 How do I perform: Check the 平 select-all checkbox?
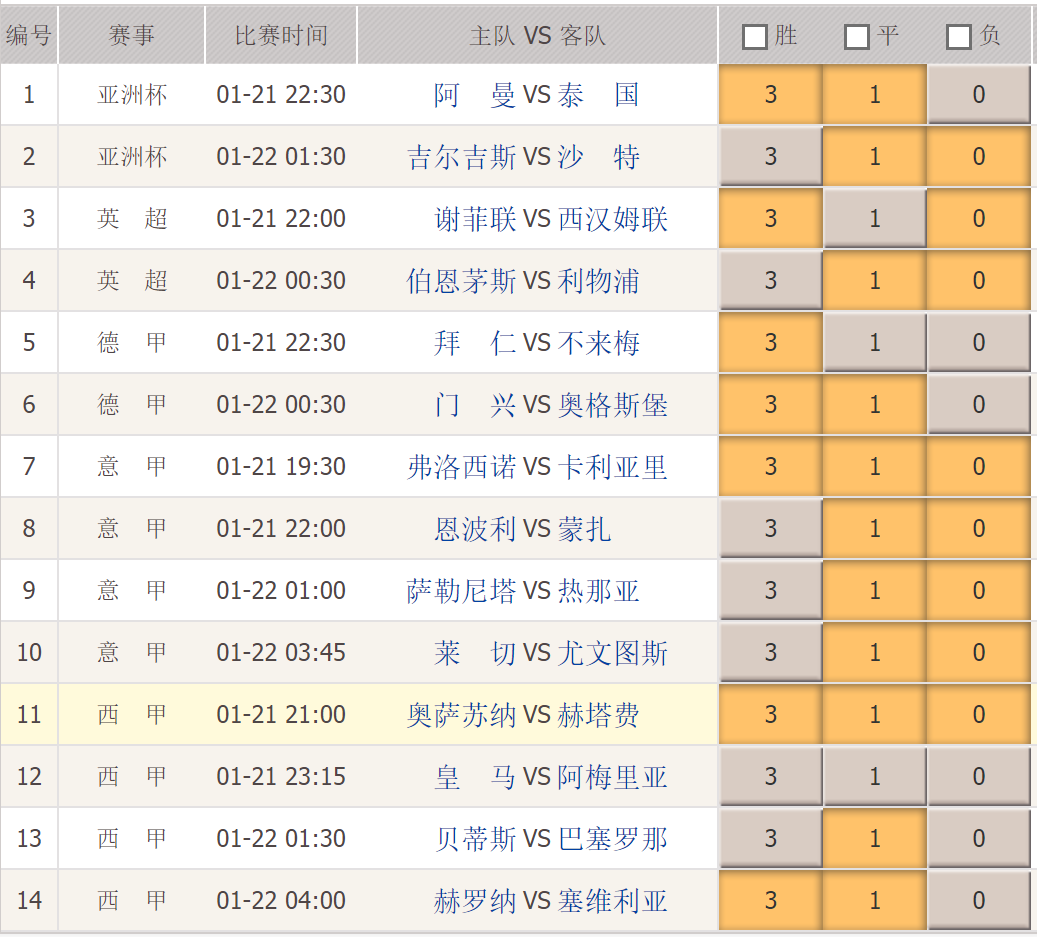click(857, 37)
